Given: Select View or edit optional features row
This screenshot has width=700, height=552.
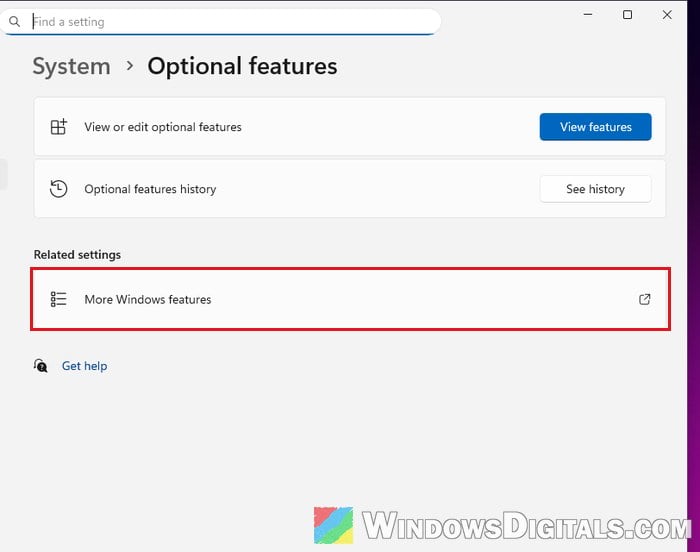Looking at the screenshot, I should [350, 127].
